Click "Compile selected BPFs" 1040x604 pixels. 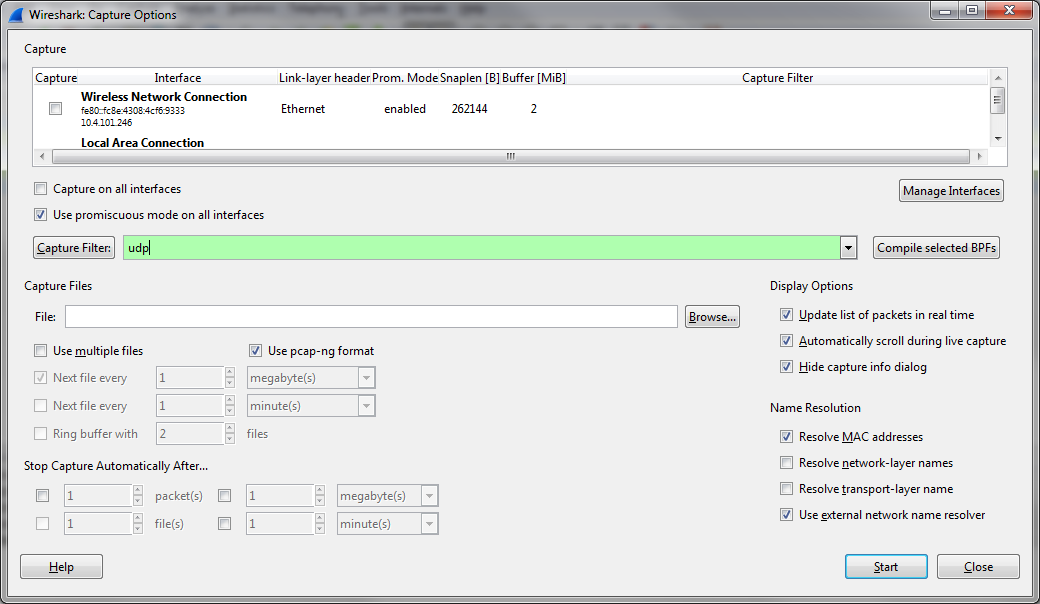[x=936, y=247]
